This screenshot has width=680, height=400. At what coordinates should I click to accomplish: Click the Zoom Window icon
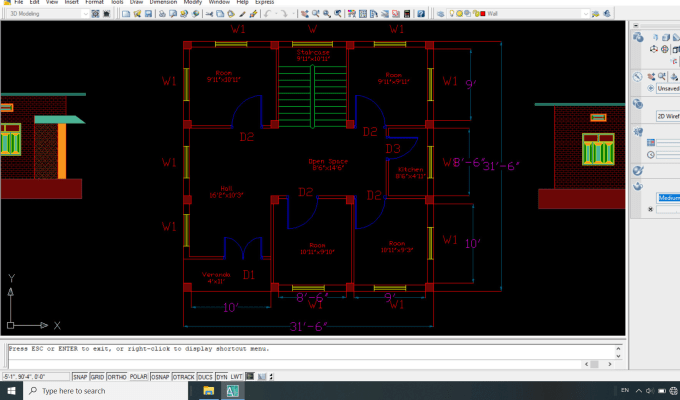click(x=327, y=14)
